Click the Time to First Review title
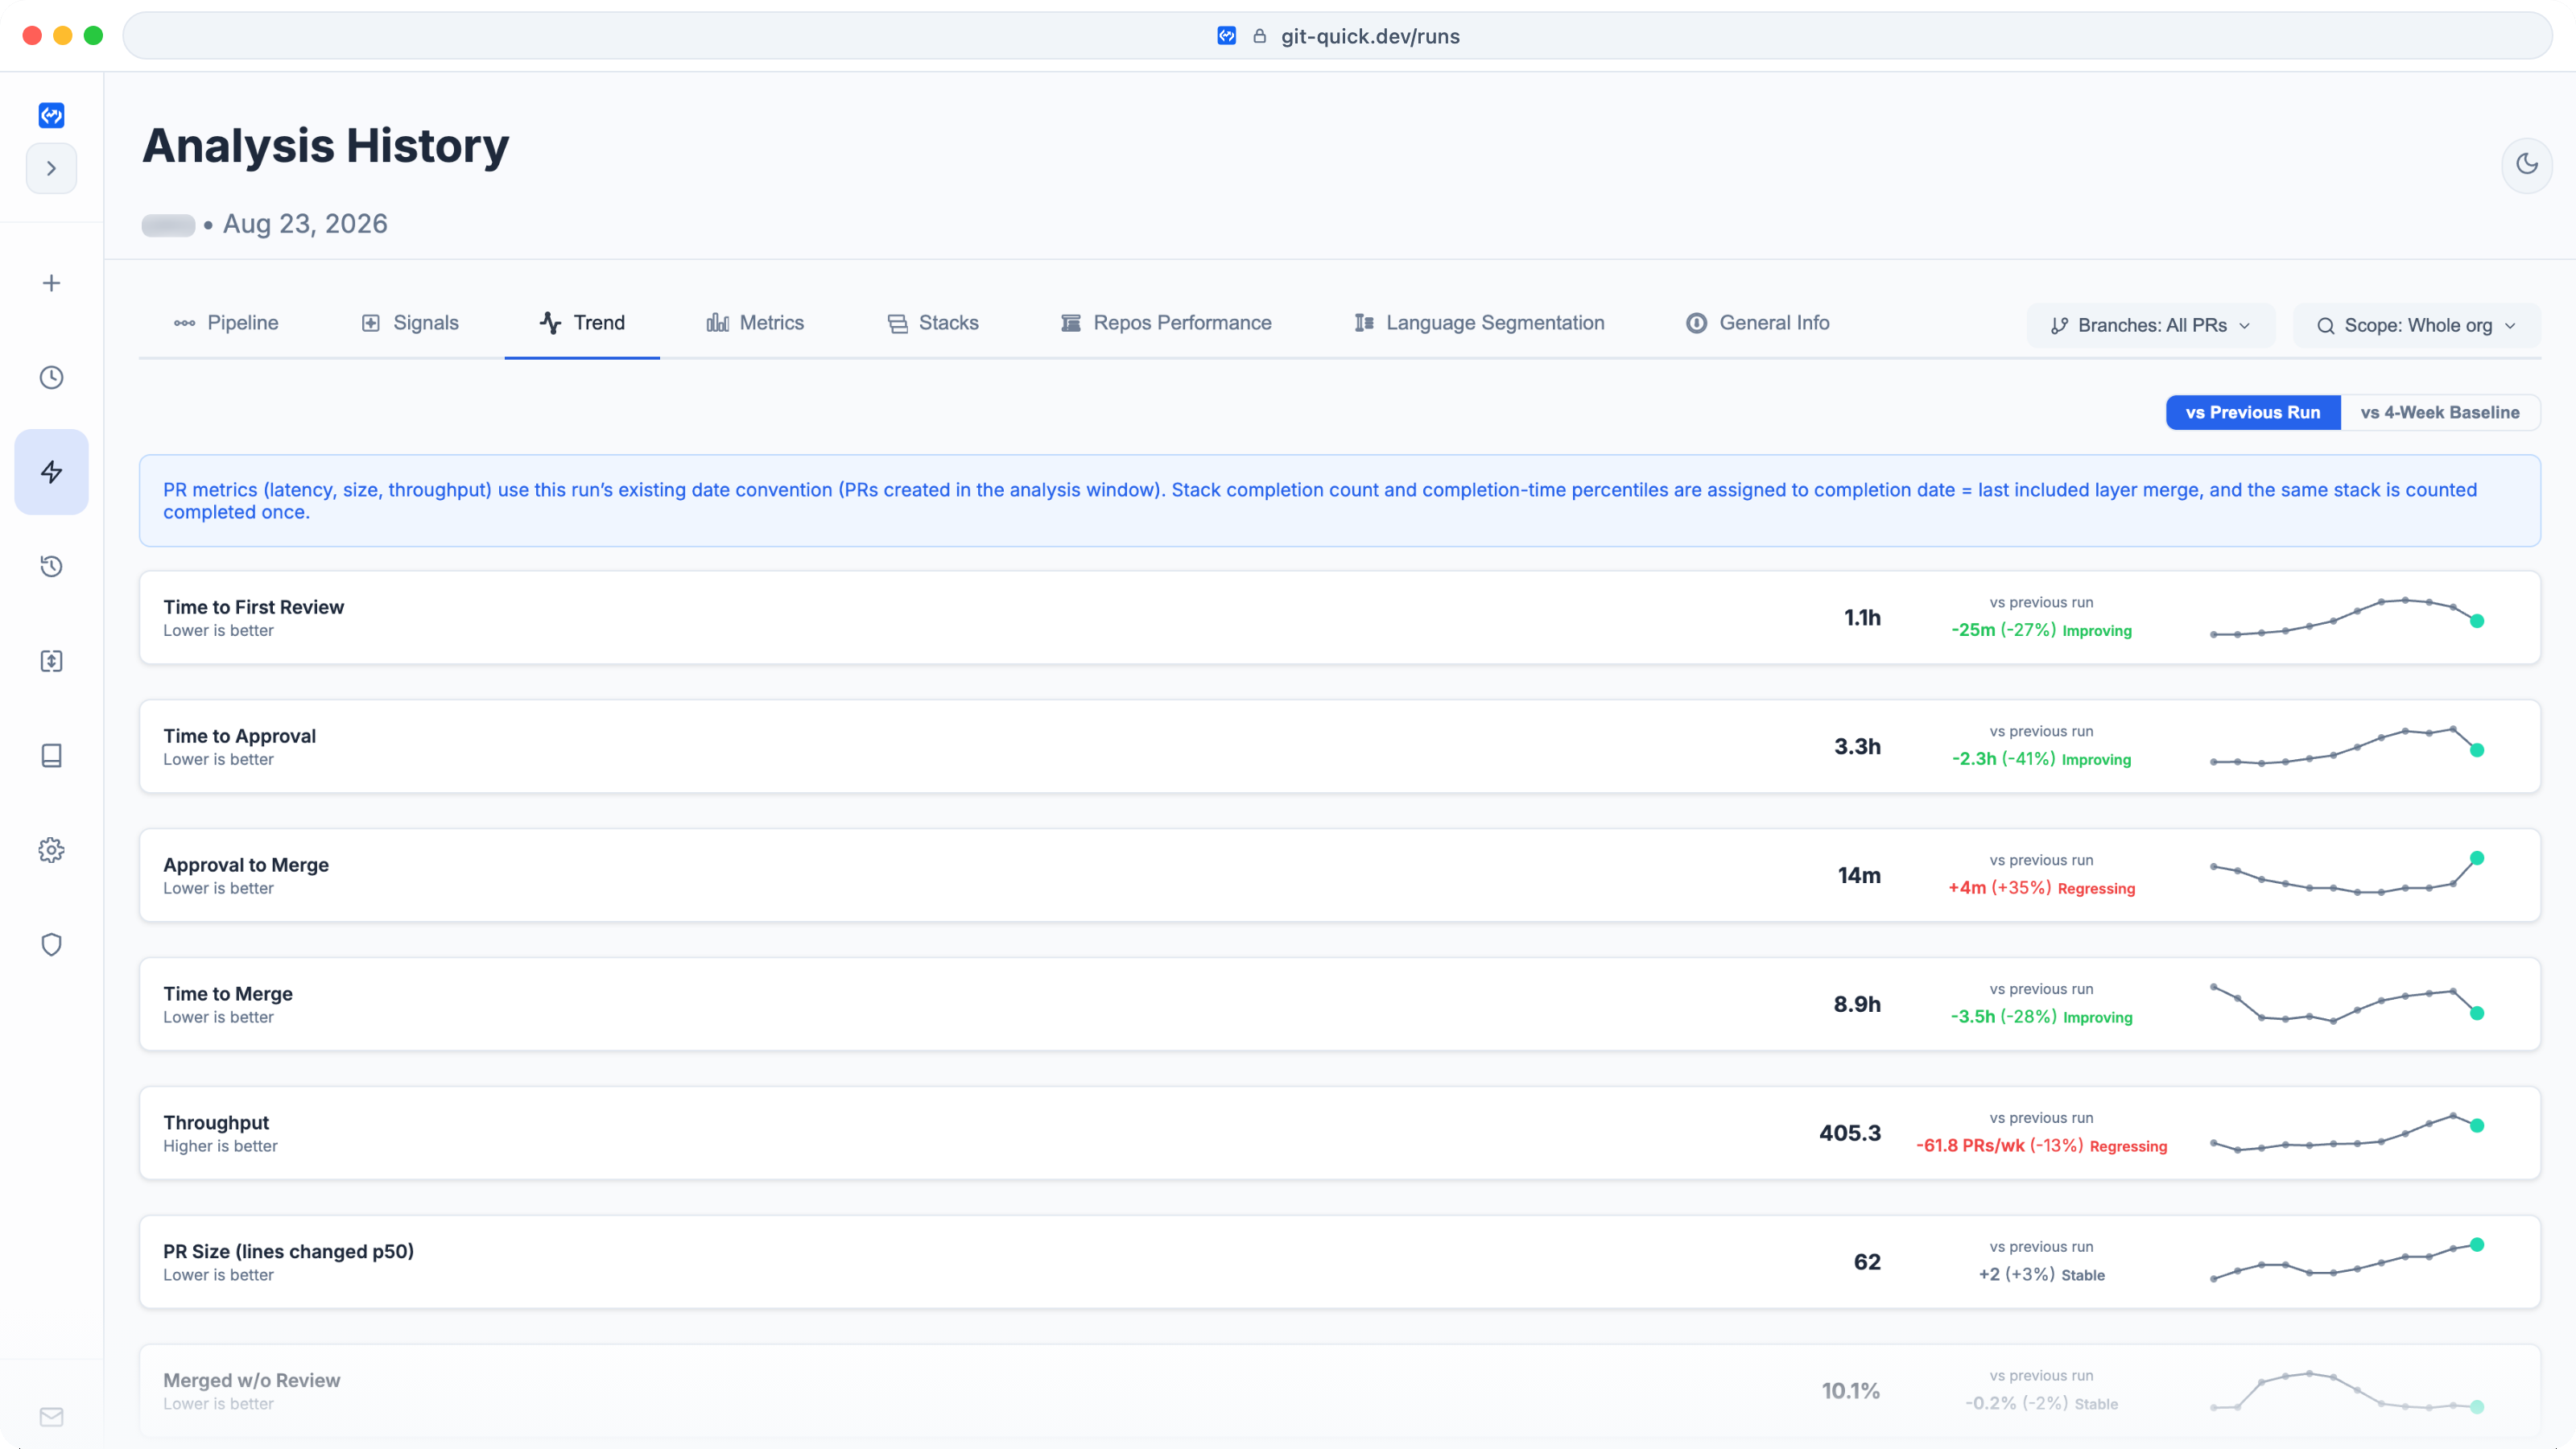Image resolution: width=2576 pixels, height=1449 pixels. pyautogui.click(x=253, y=607)
